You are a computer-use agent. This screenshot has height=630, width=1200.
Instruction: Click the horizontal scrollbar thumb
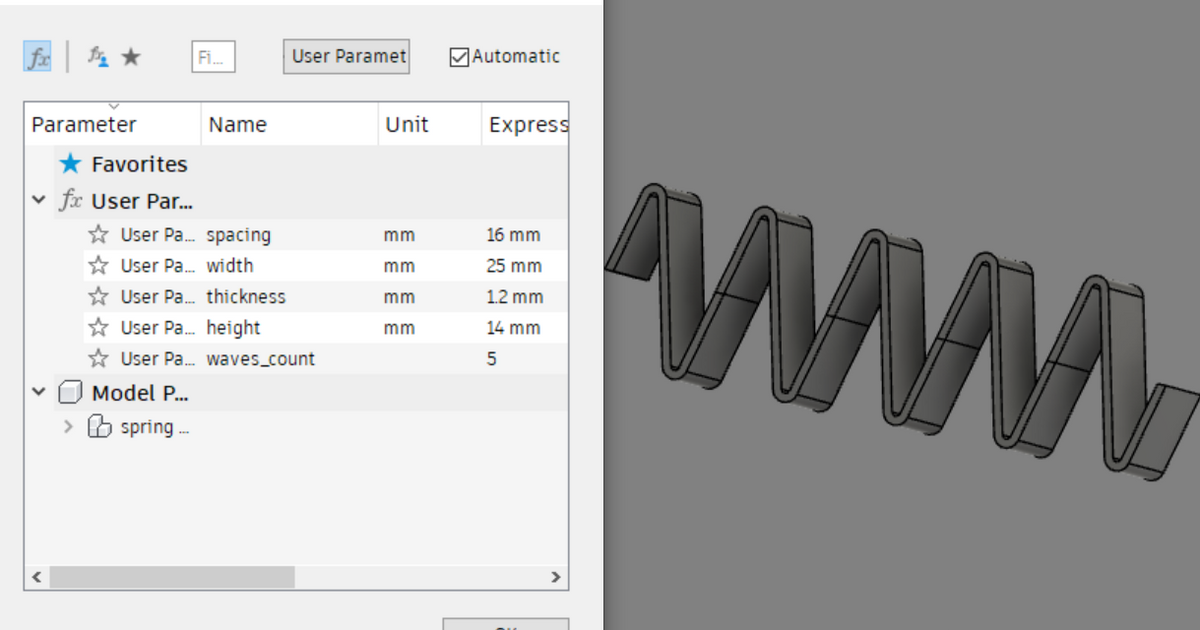pos(172,577)
